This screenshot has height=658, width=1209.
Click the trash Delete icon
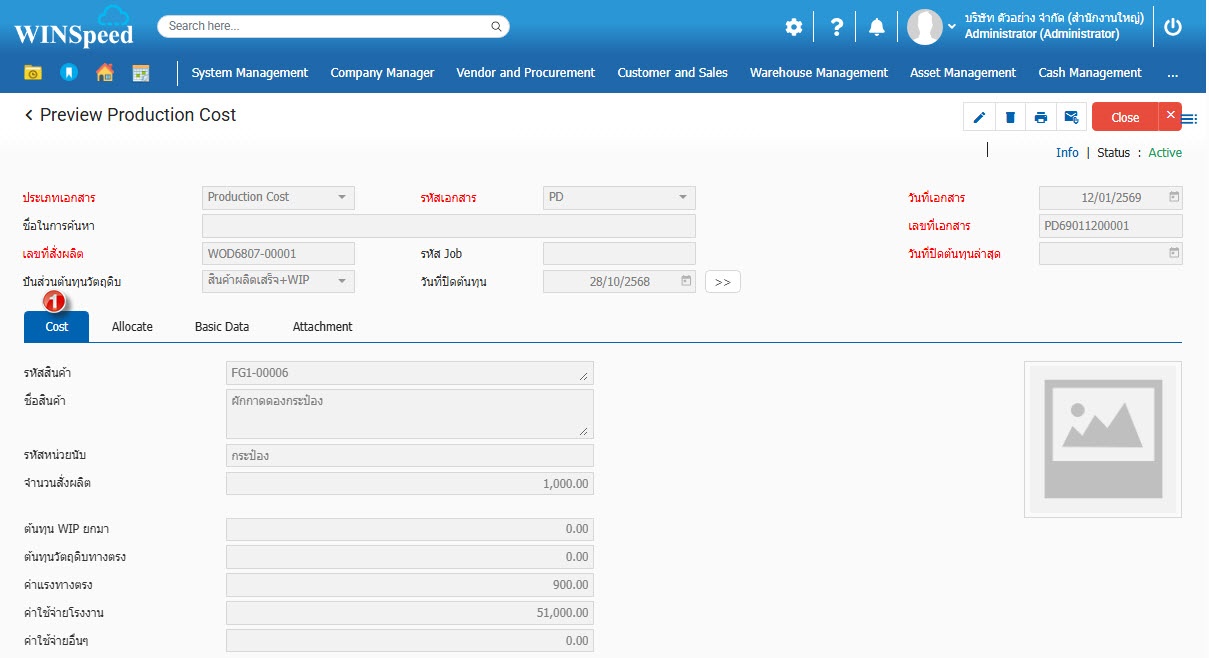click(1010, 118)
